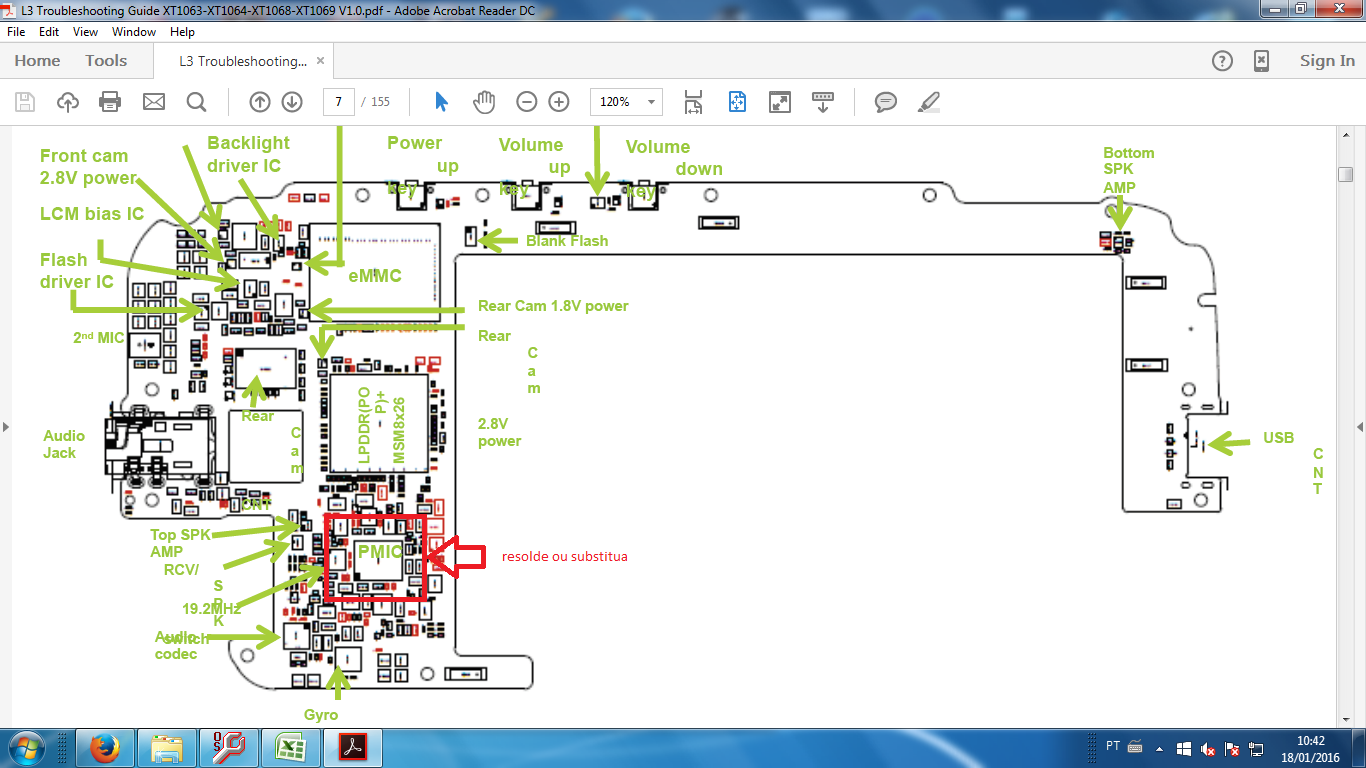
Task: Click 'Rear Cam 1.8V power' text
Action: 553,306
